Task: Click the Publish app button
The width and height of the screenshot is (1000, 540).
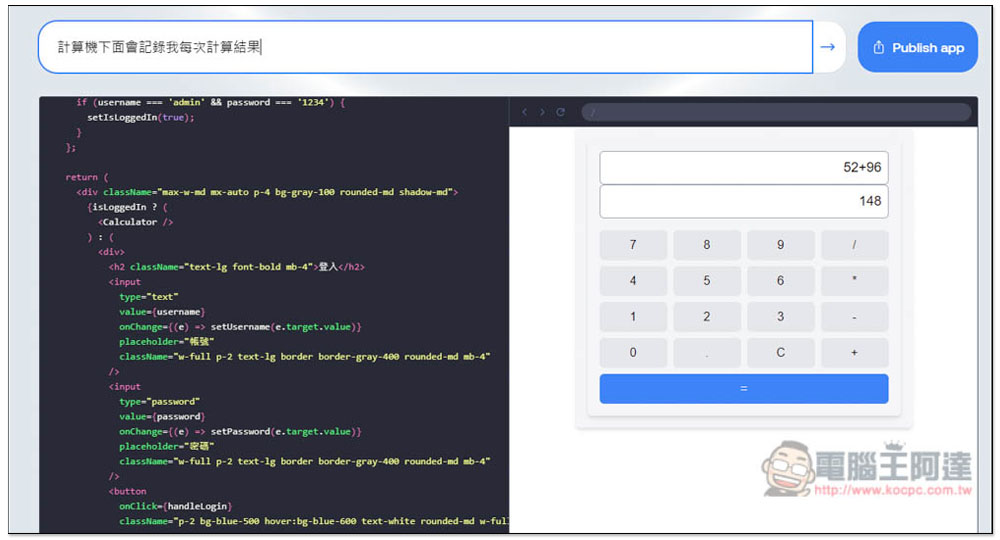Action: point(918,47)
